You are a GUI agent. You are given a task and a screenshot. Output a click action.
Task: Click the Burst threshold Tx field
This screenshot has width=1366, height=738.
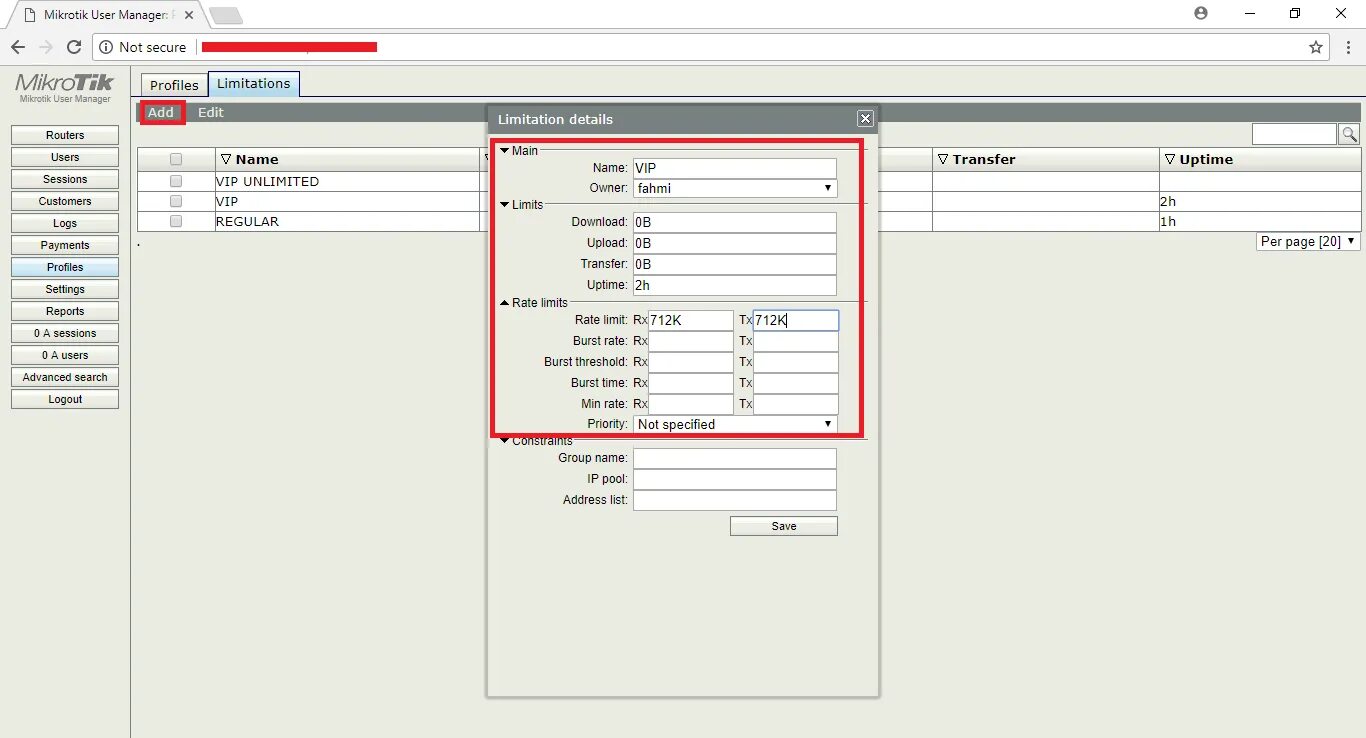pos(796,362)
